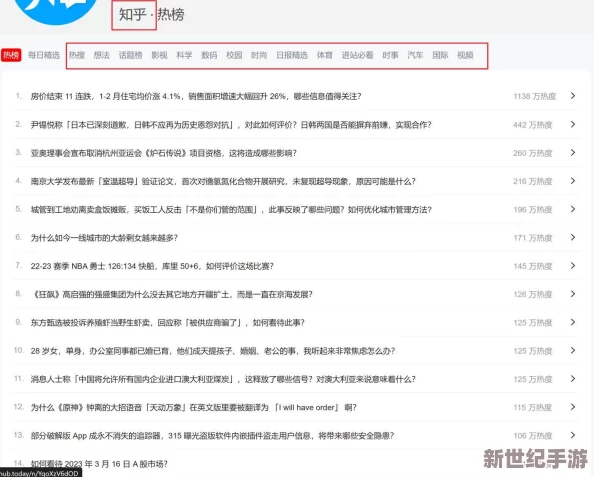Click the 216 万热度 heat value
Viewport: 594px width, 477px height.
coord(533,181)
